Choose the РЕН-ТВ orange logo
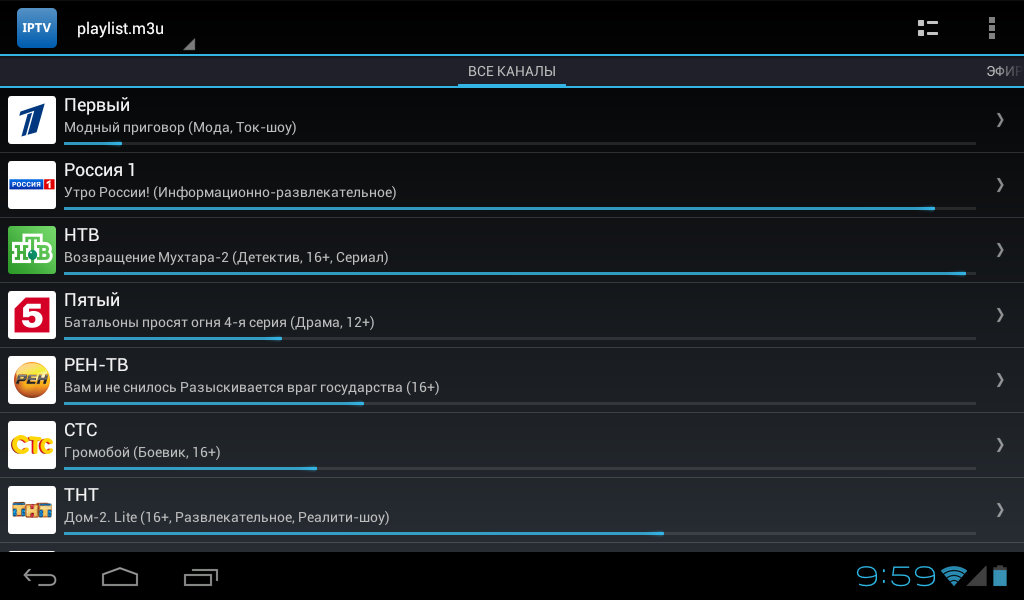Screen dimensions: 1024x600 tap(32, 380)
